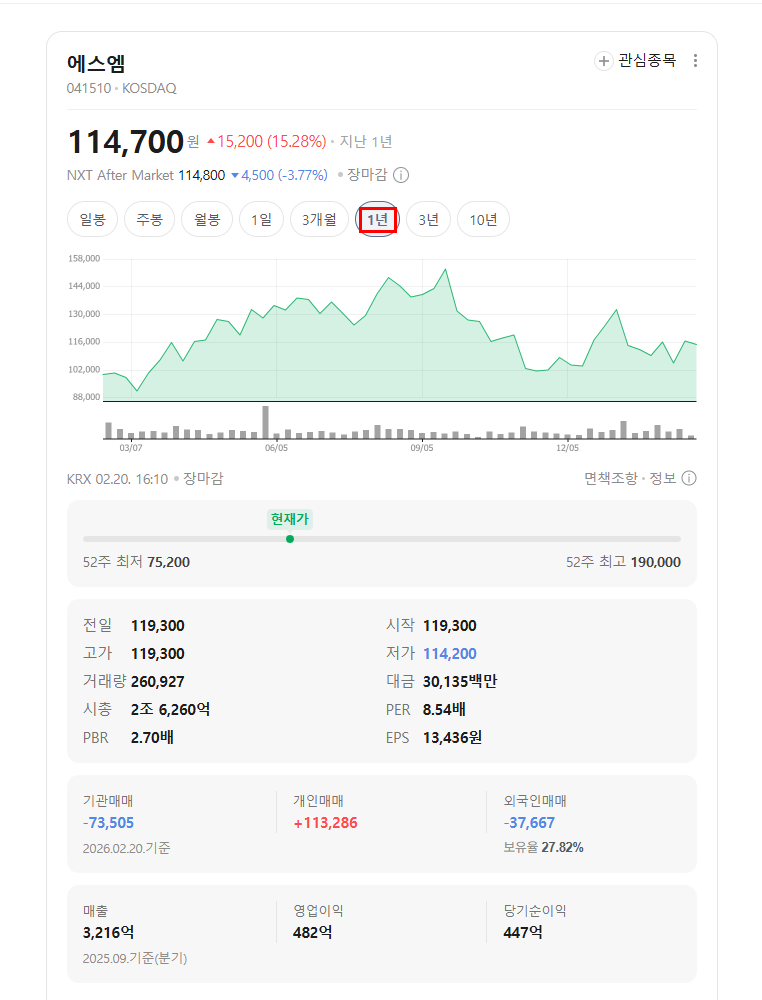Click the 03/07 date label on chart axis
This screenshot has width=762, height=1000.
point(131,448)
